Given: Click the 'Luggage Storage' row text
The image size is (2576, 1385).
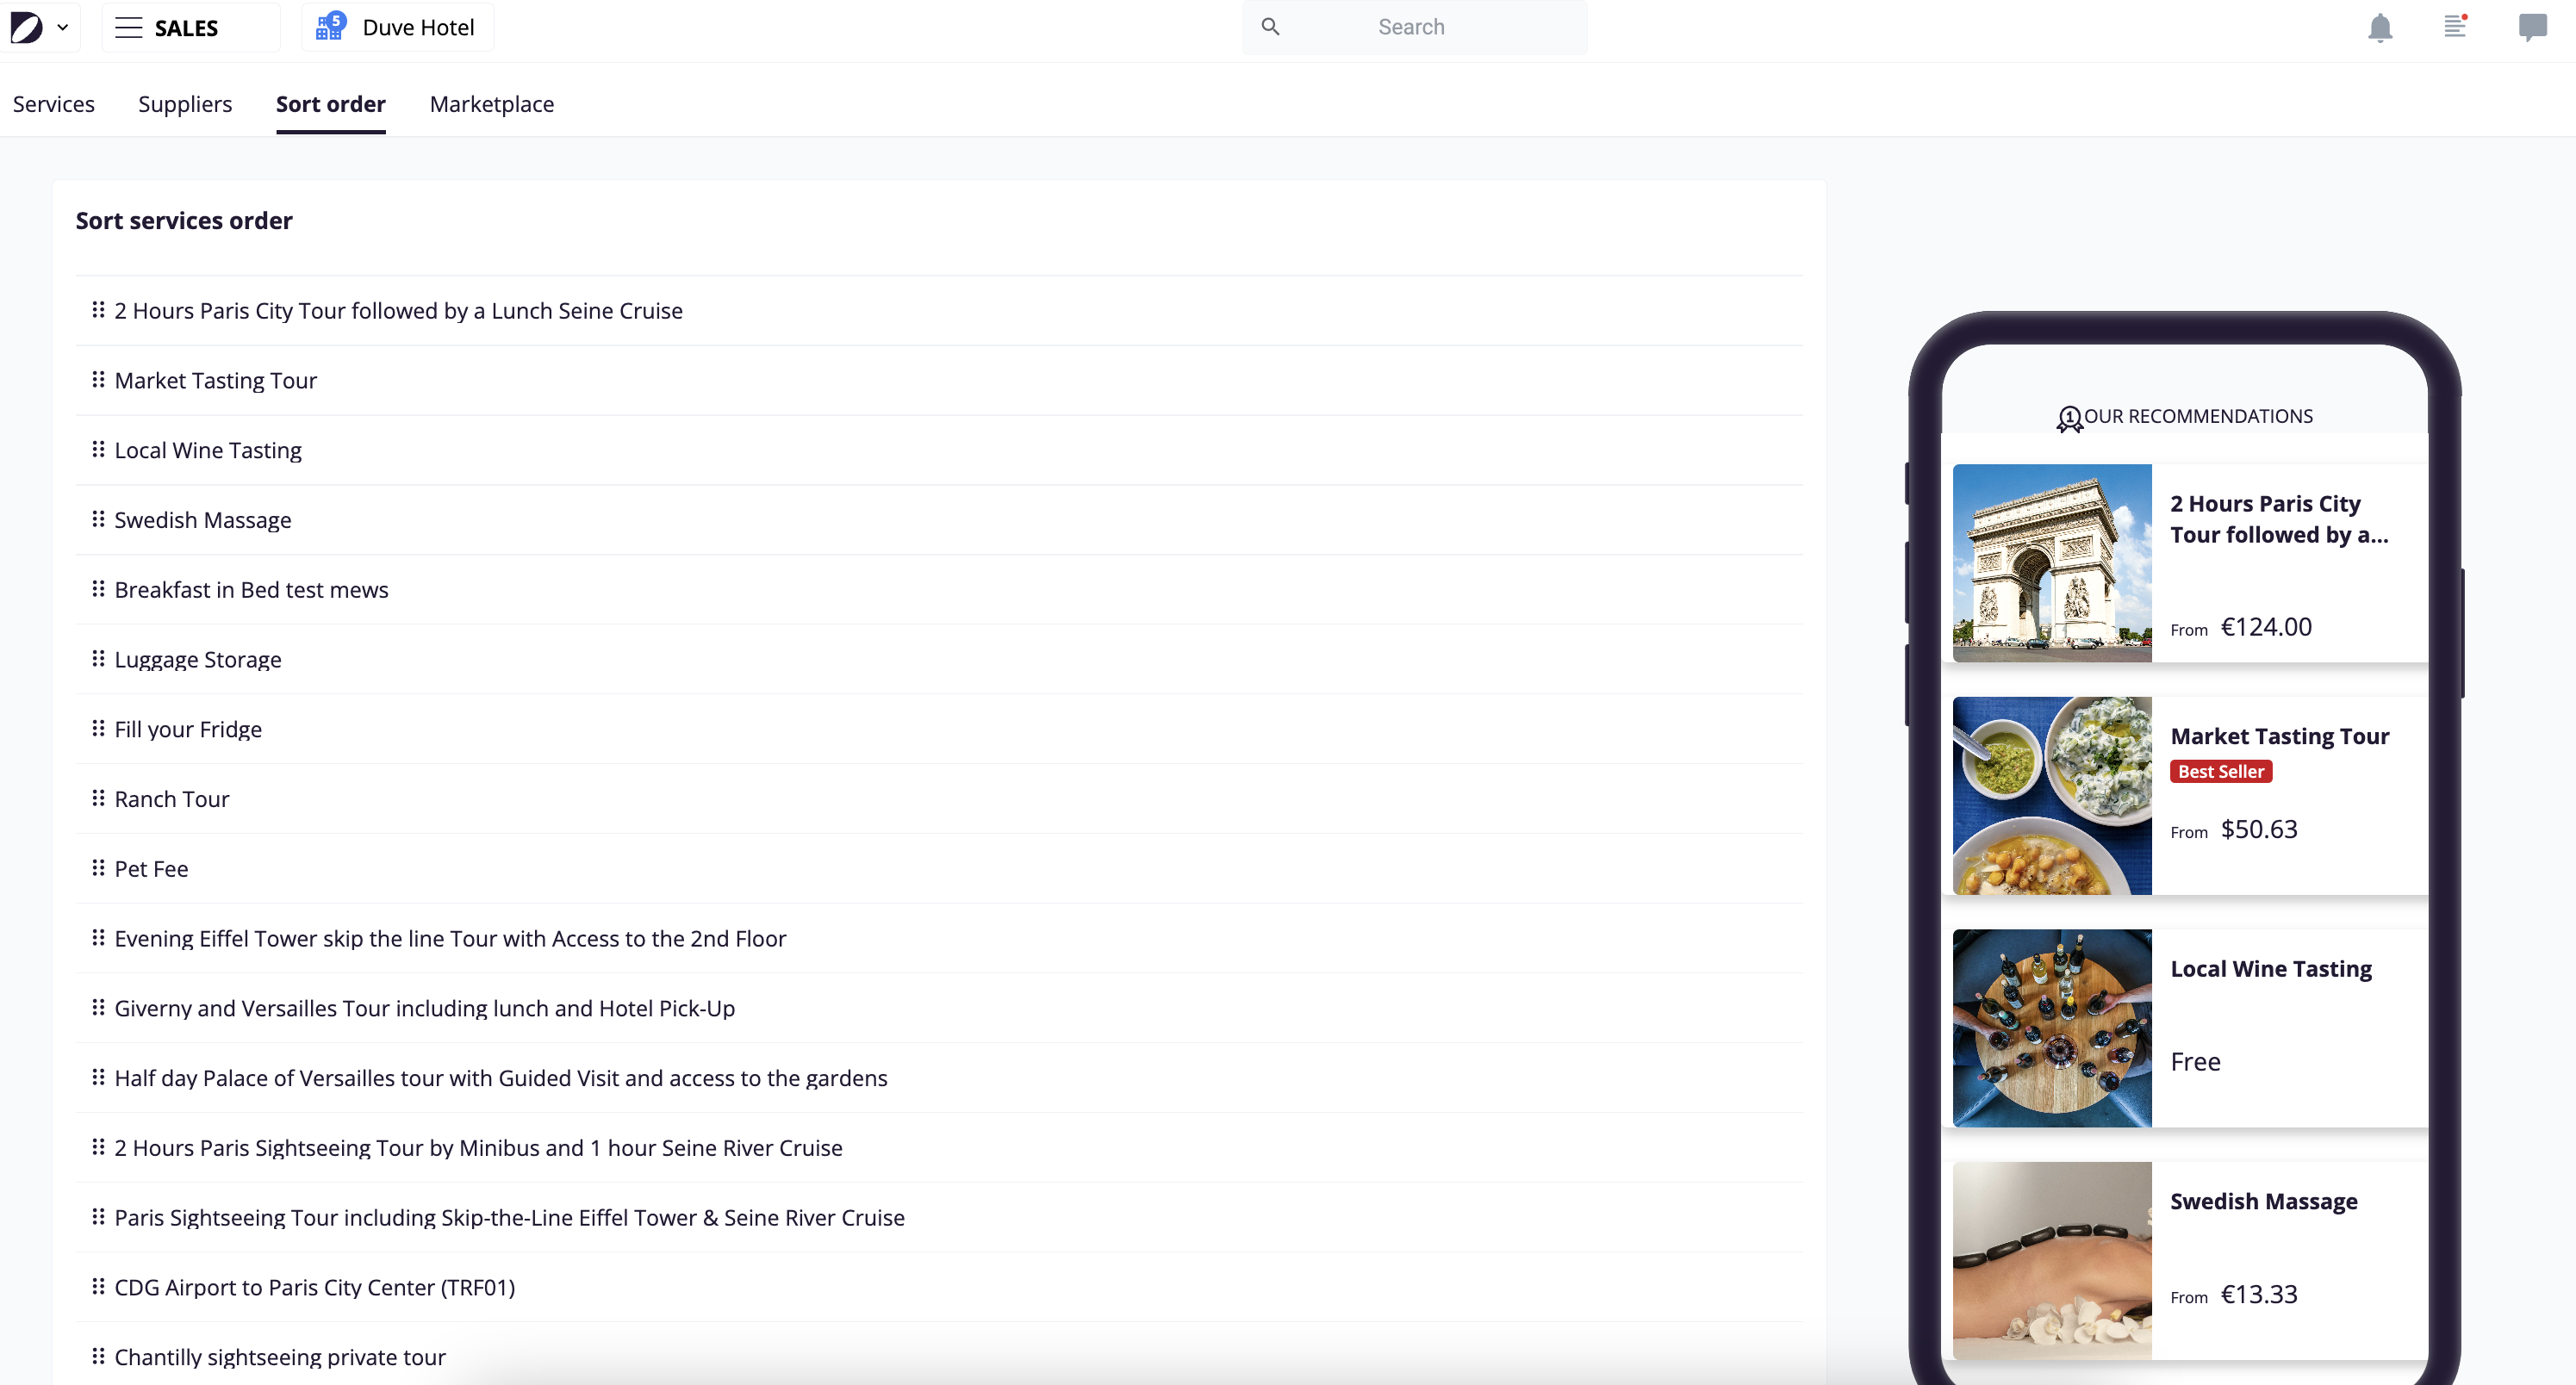Looking at the screenshot, I should coord(198,660).
